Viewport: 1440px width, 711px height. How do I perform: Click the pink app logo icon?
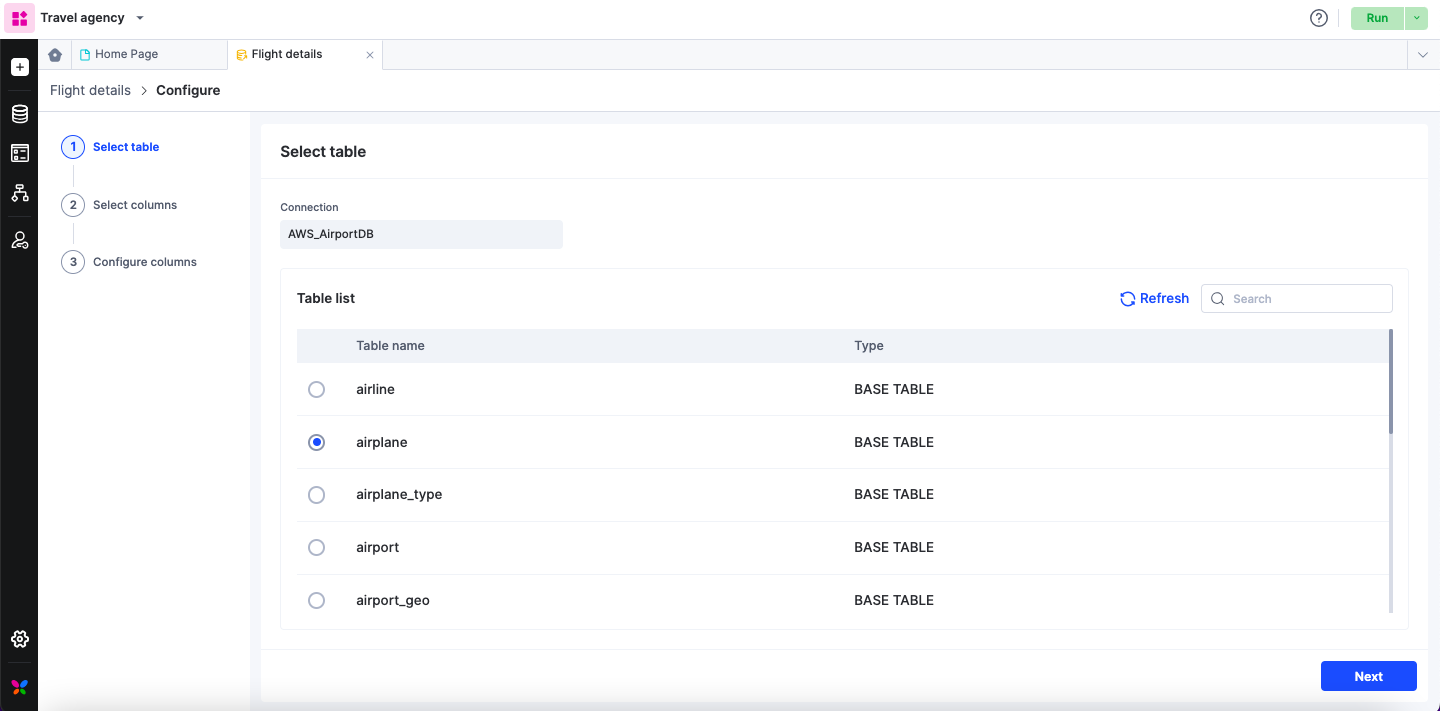19,18
